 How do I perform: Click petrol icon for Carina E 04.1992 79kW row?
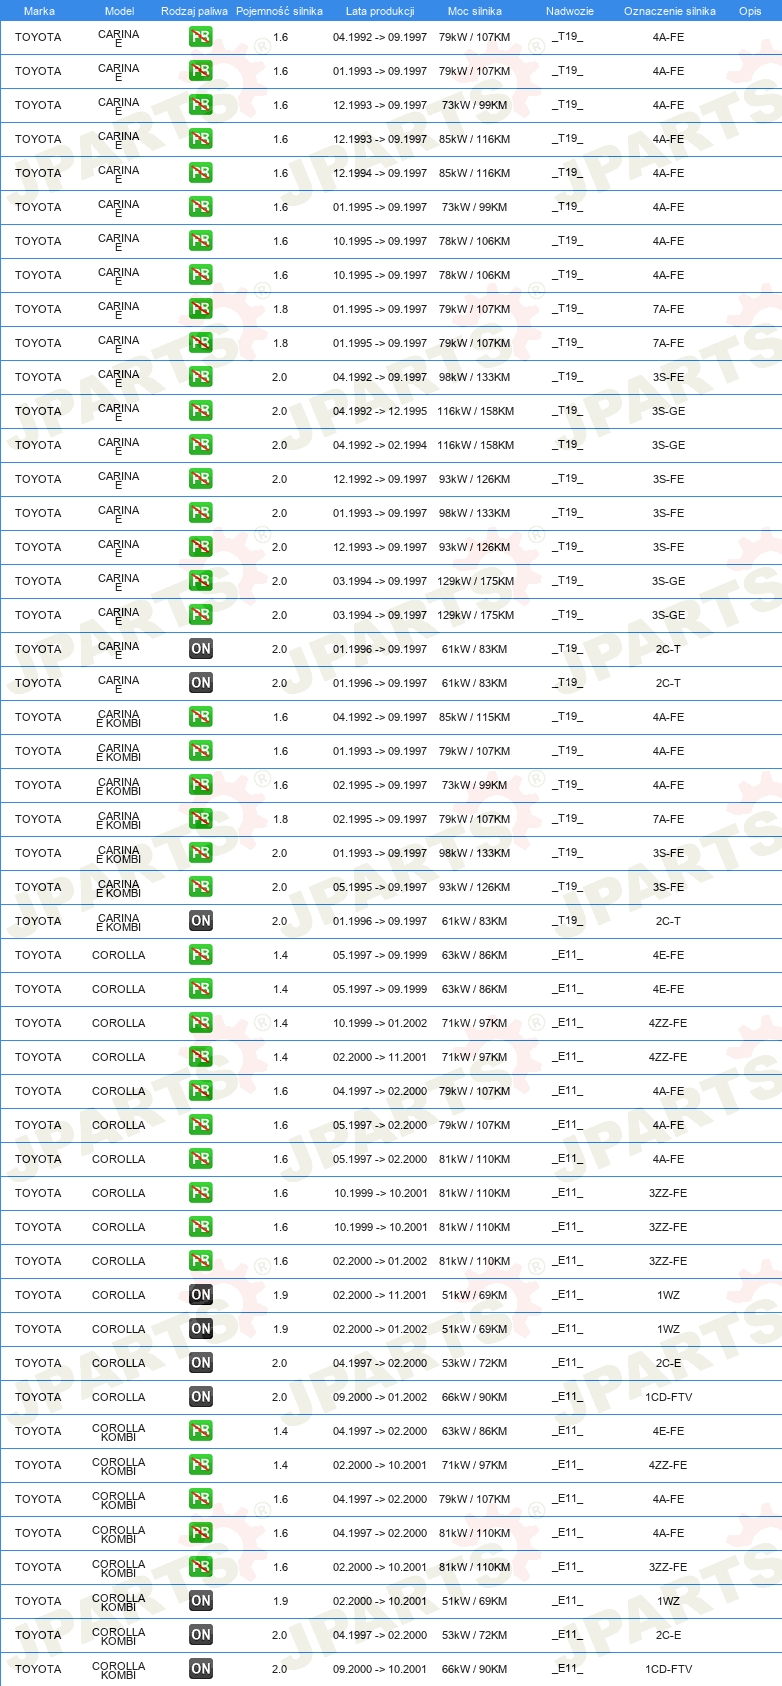[201, 37]
